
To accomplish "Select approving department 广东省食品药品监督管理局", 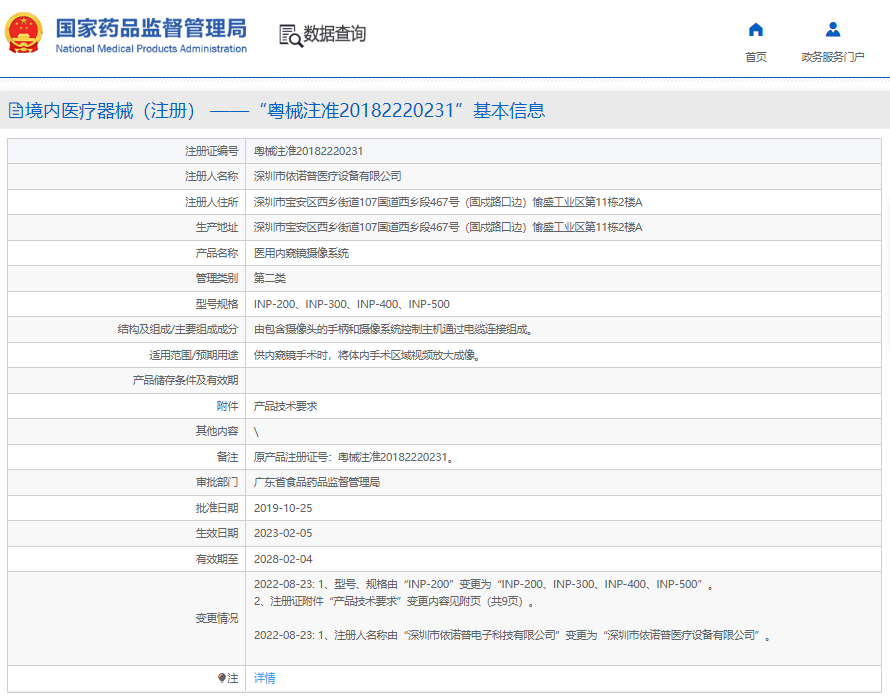I will [317, 483].
